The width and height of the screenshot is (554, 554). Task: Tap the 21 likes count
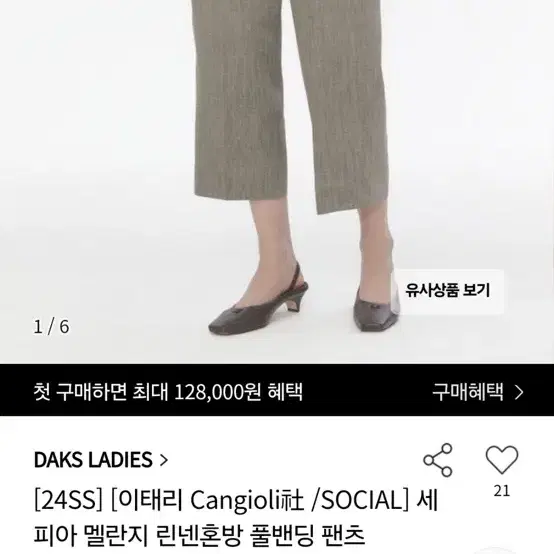click(502, 491)
